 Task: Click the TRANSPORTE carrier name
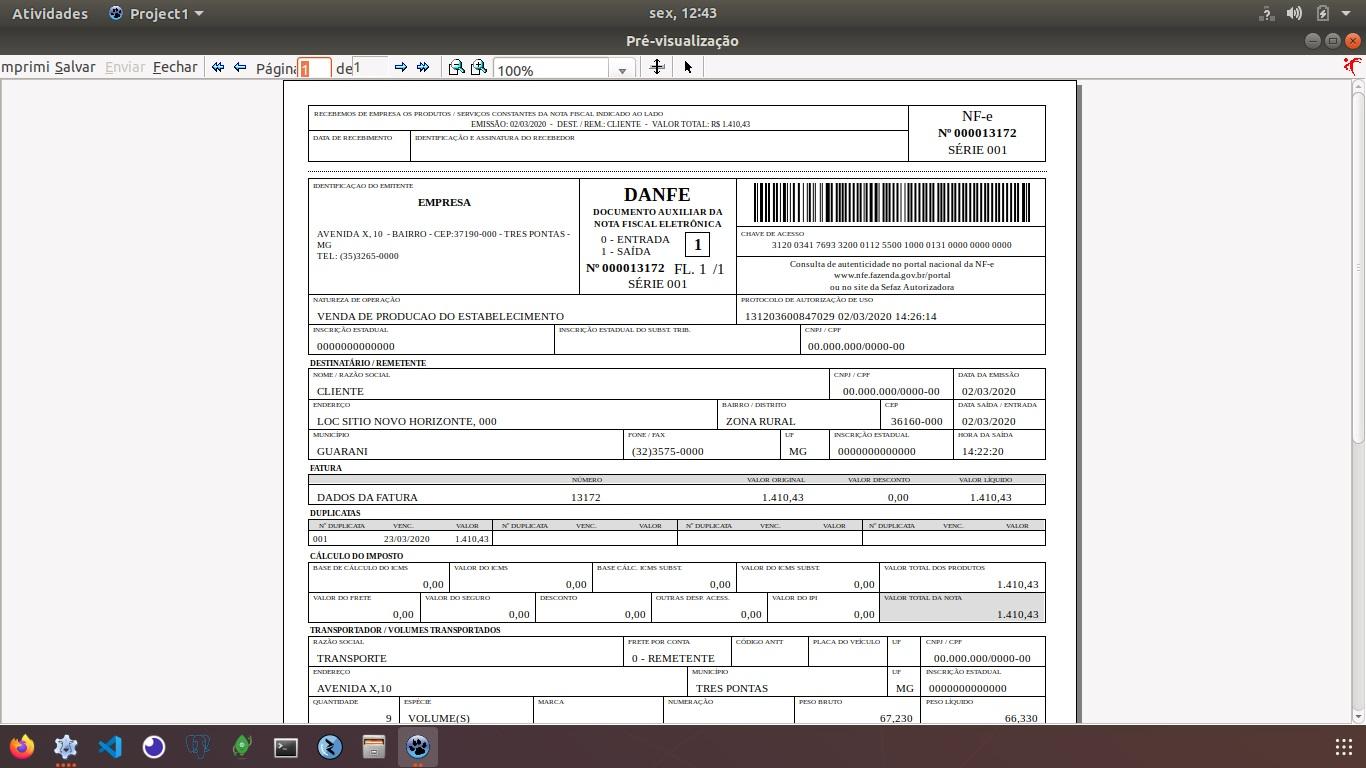coord(351,658)
